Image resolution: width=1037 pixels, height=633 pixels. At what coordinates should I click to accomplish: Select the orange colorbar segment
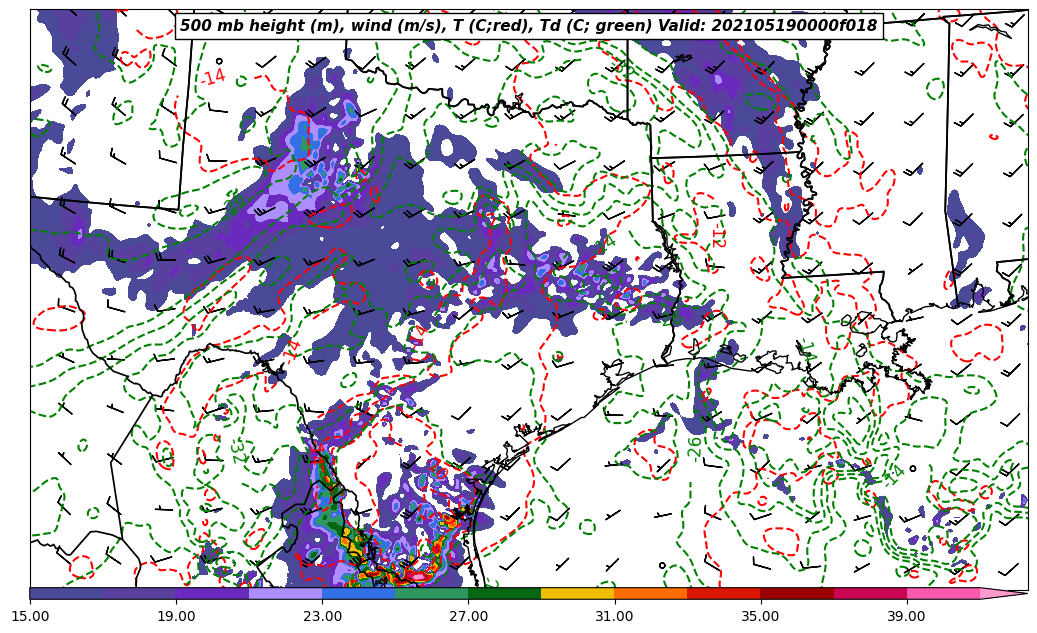[x=650, y=593]
